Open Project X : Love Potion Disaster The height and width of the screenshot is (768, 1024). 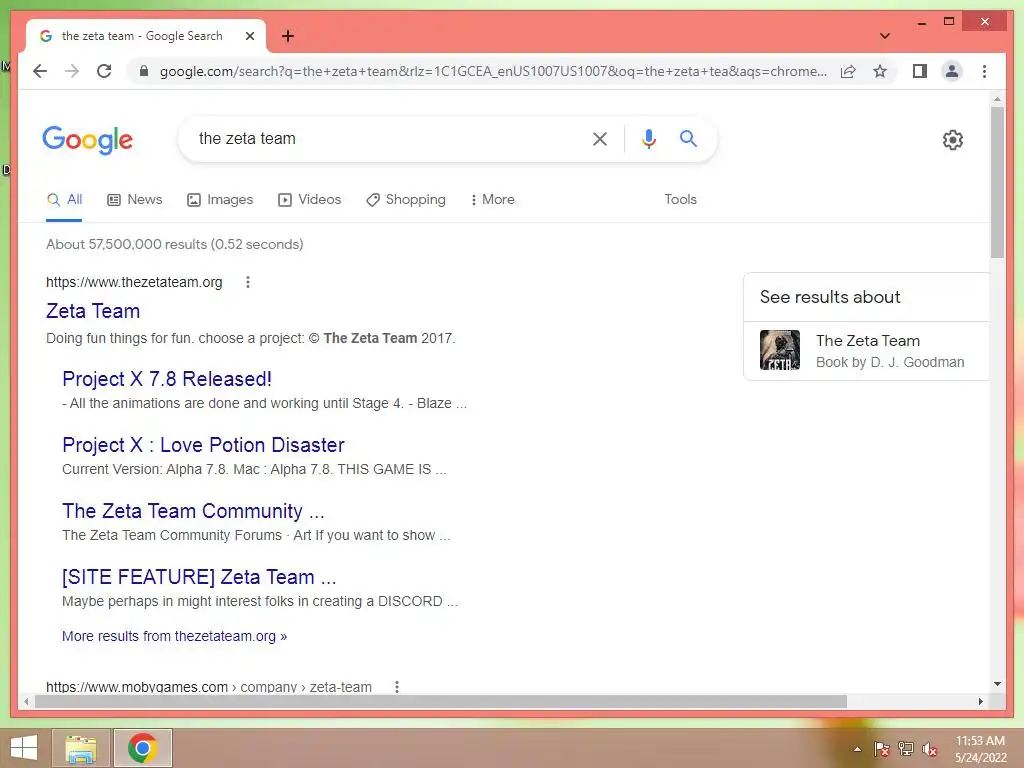pyautogui.click(x=203, y=445)
